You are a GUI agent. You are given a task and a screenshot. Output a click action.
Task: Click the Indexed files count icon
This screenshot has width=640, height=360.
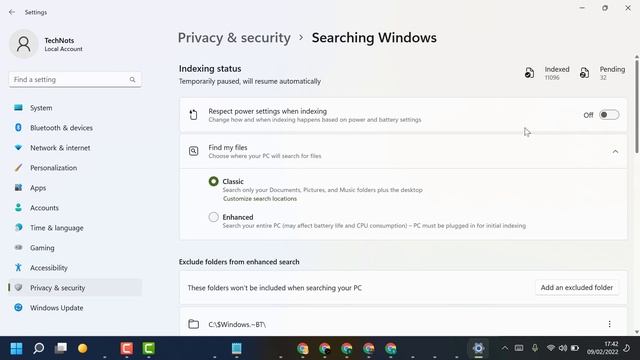click(529, 73)
